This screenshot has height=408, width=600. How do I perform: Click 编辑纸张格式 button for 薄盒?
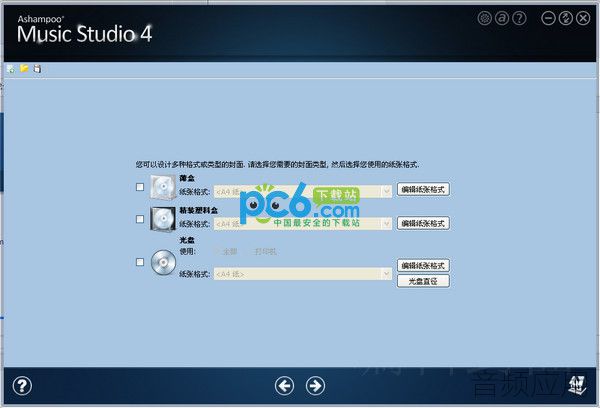(x=423, y=189)
